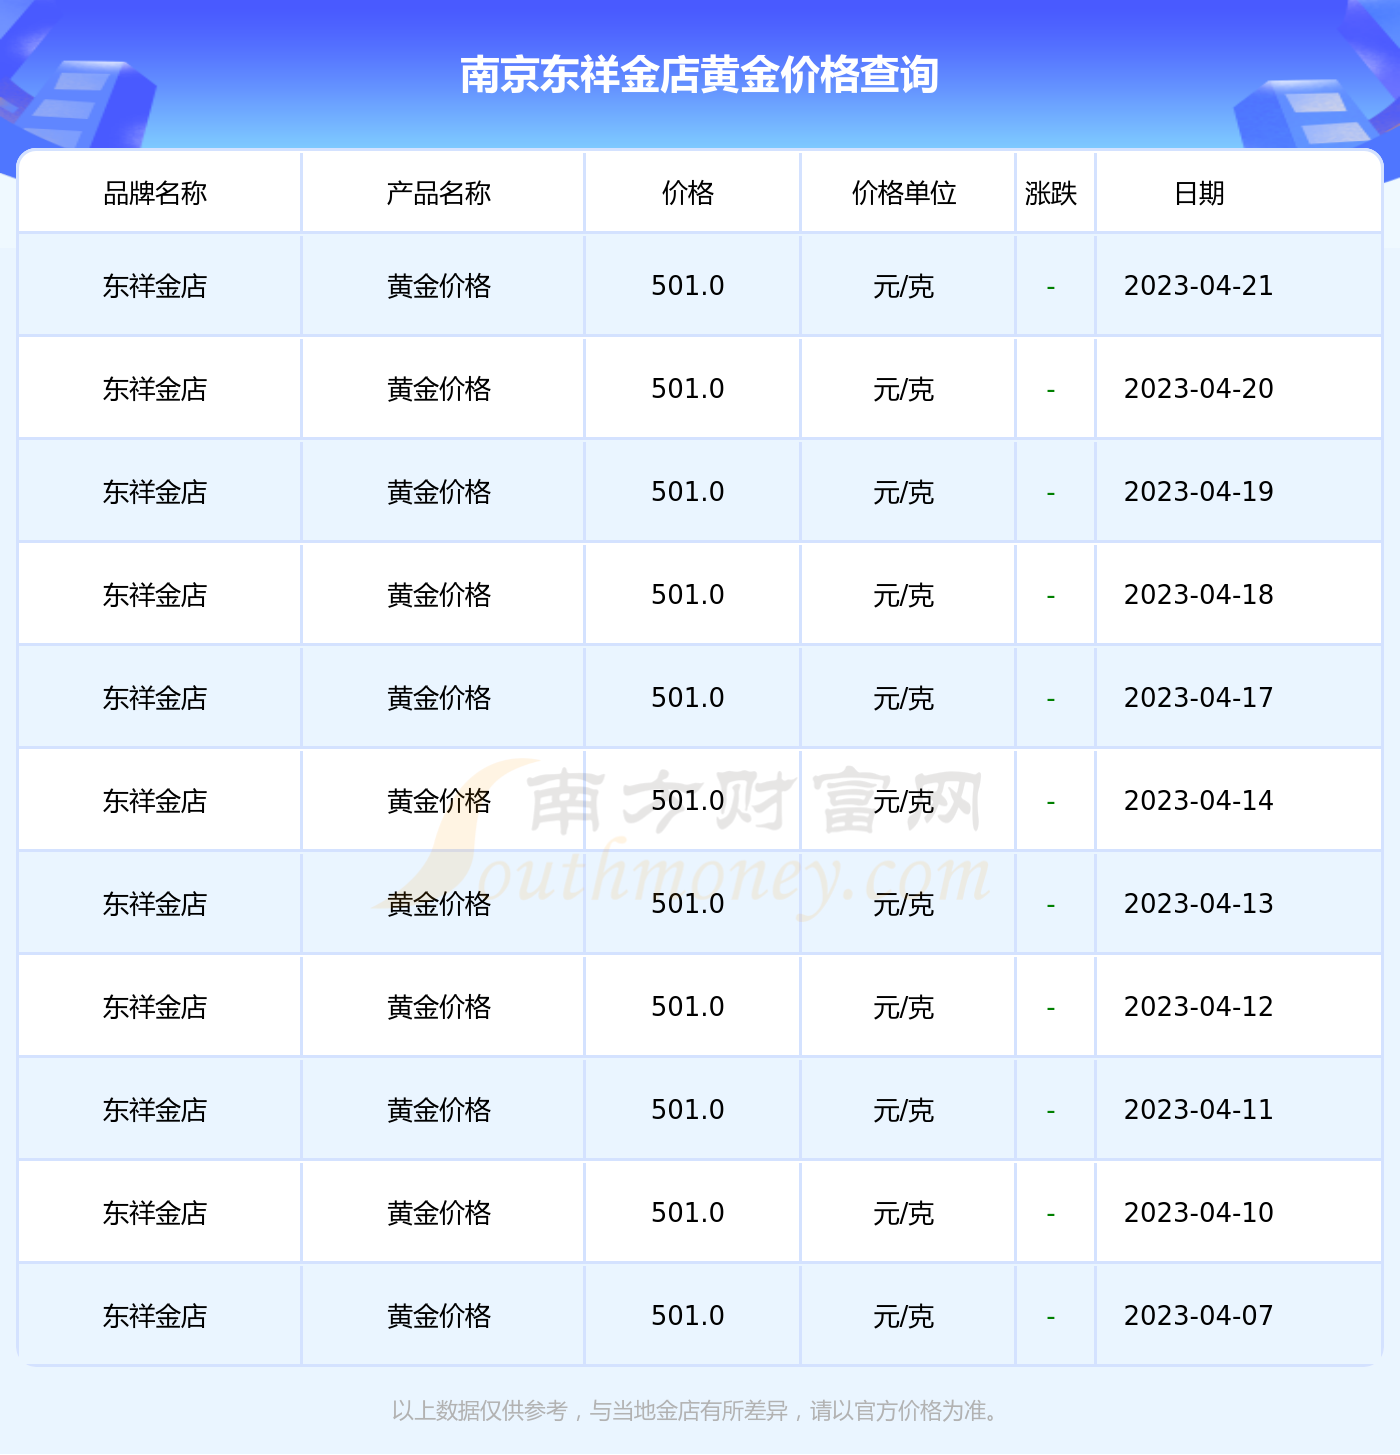Click 元/克 in the 2023-04-10 row
The image size is (1400, 1455).
[x=904, y=1214]
